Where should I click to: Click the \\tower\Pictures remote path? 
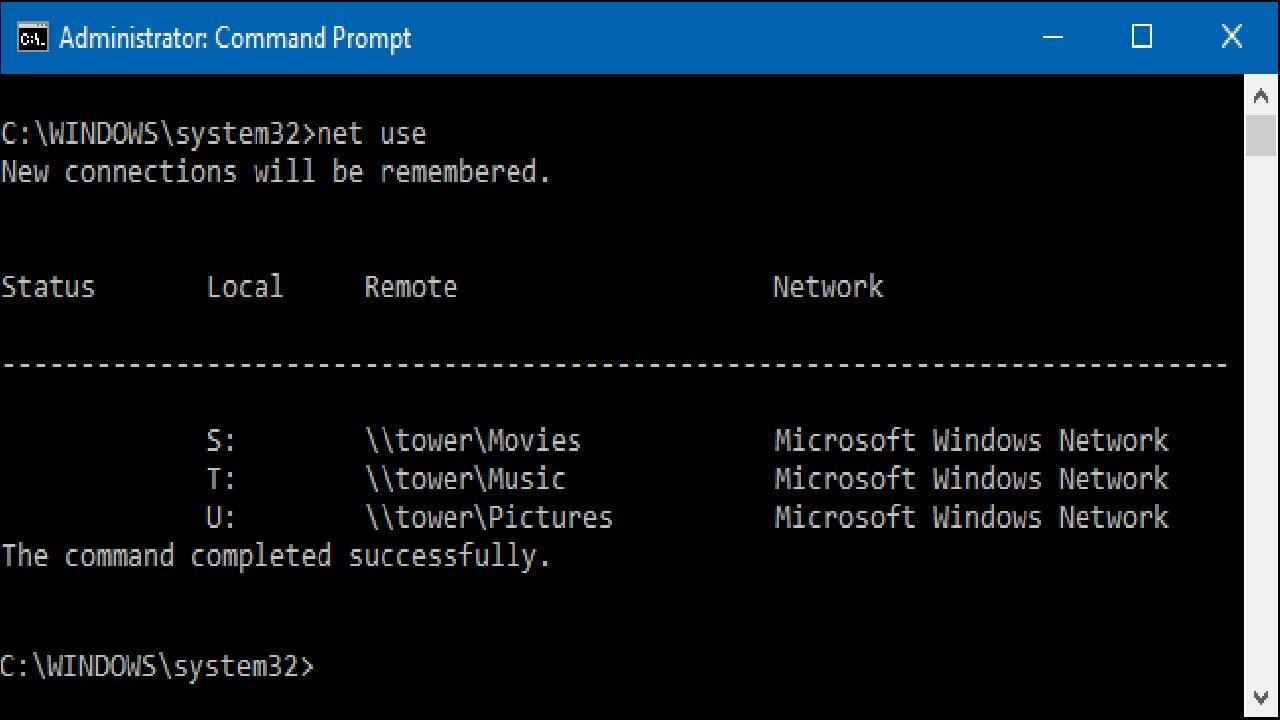pos(488,518)
